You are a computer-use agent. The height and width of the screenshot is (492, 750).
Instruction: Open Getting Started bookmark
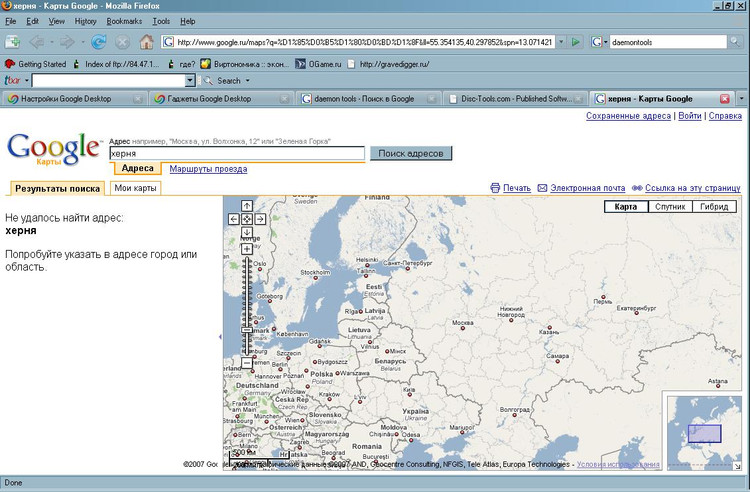tap(35, 64)
